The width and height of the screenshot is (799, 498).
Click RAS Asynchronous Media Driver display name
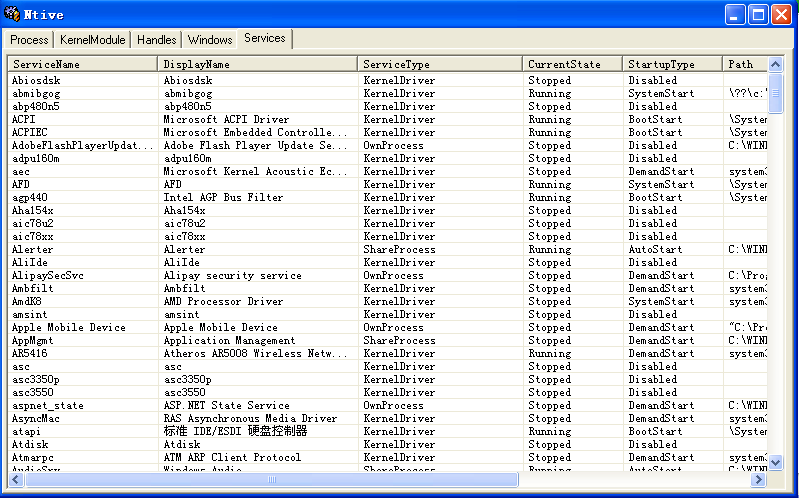pyautogui.click(x=250, y=418)
